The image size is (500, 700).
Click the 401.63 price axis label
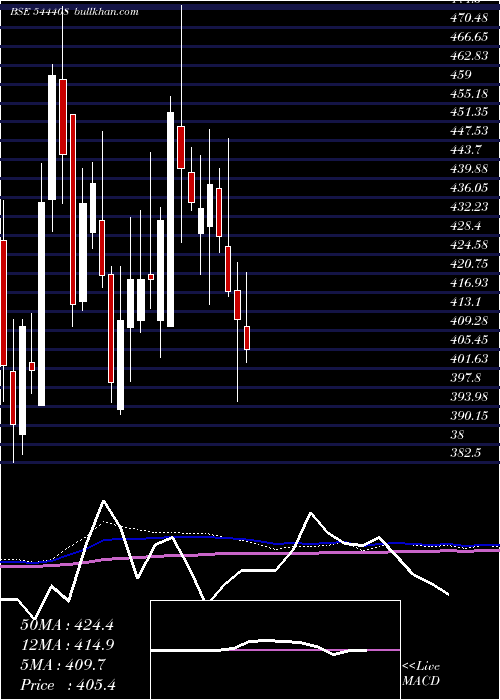coord(469,359)
